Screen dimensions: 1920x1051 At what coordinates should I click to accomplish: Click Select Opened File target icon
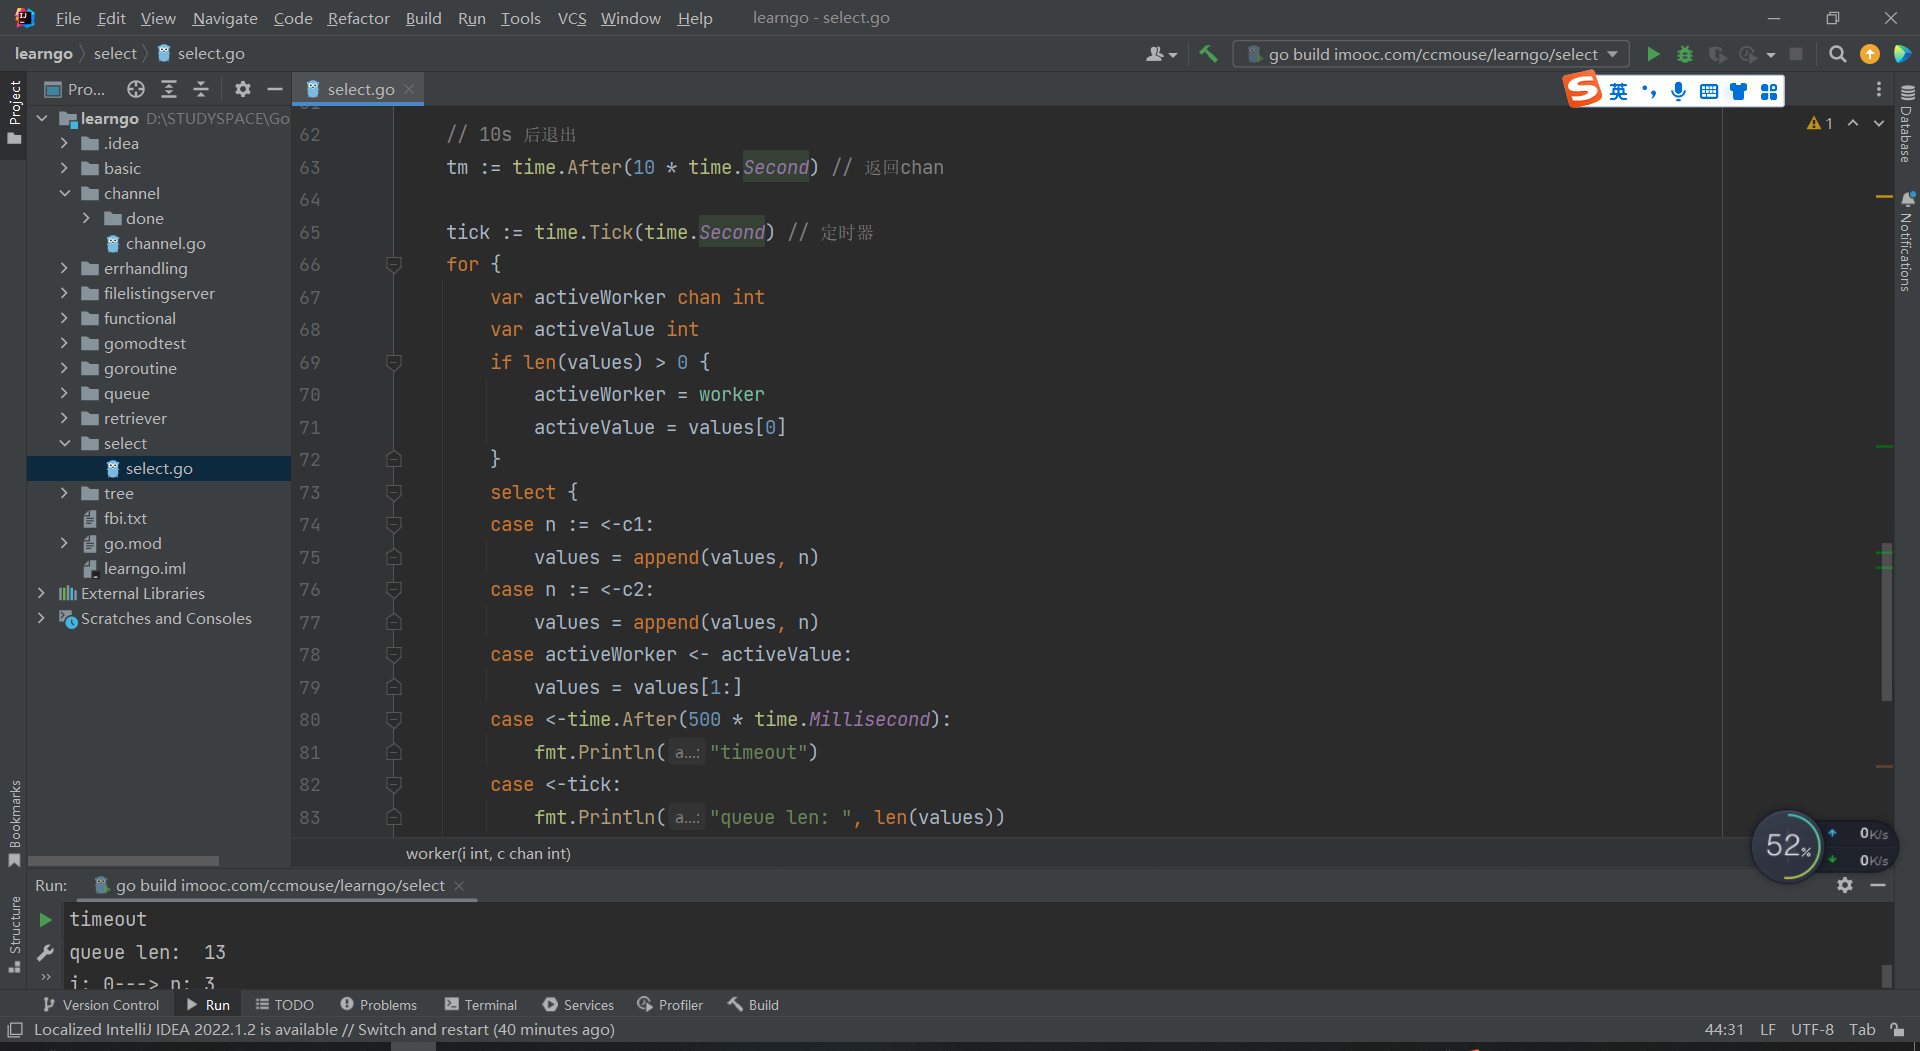click(x=136, y=89)
